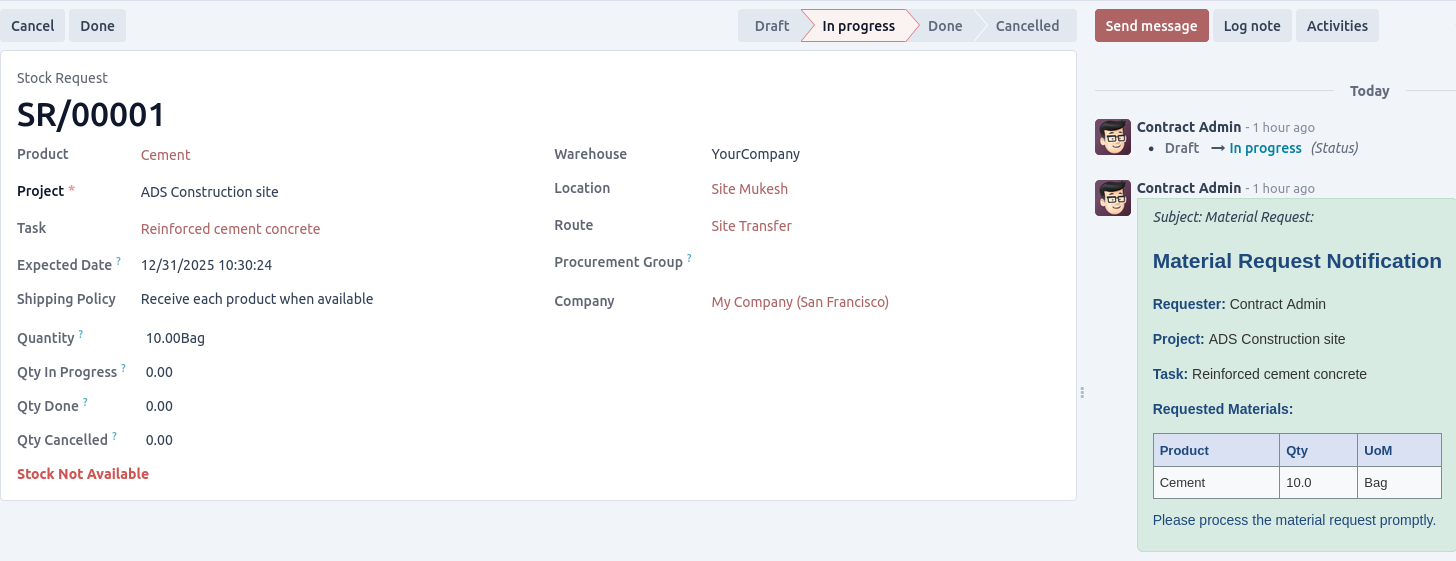Open the Send message composer
The height and width of the screenshot is (561, 1456).
[1151, 26]
